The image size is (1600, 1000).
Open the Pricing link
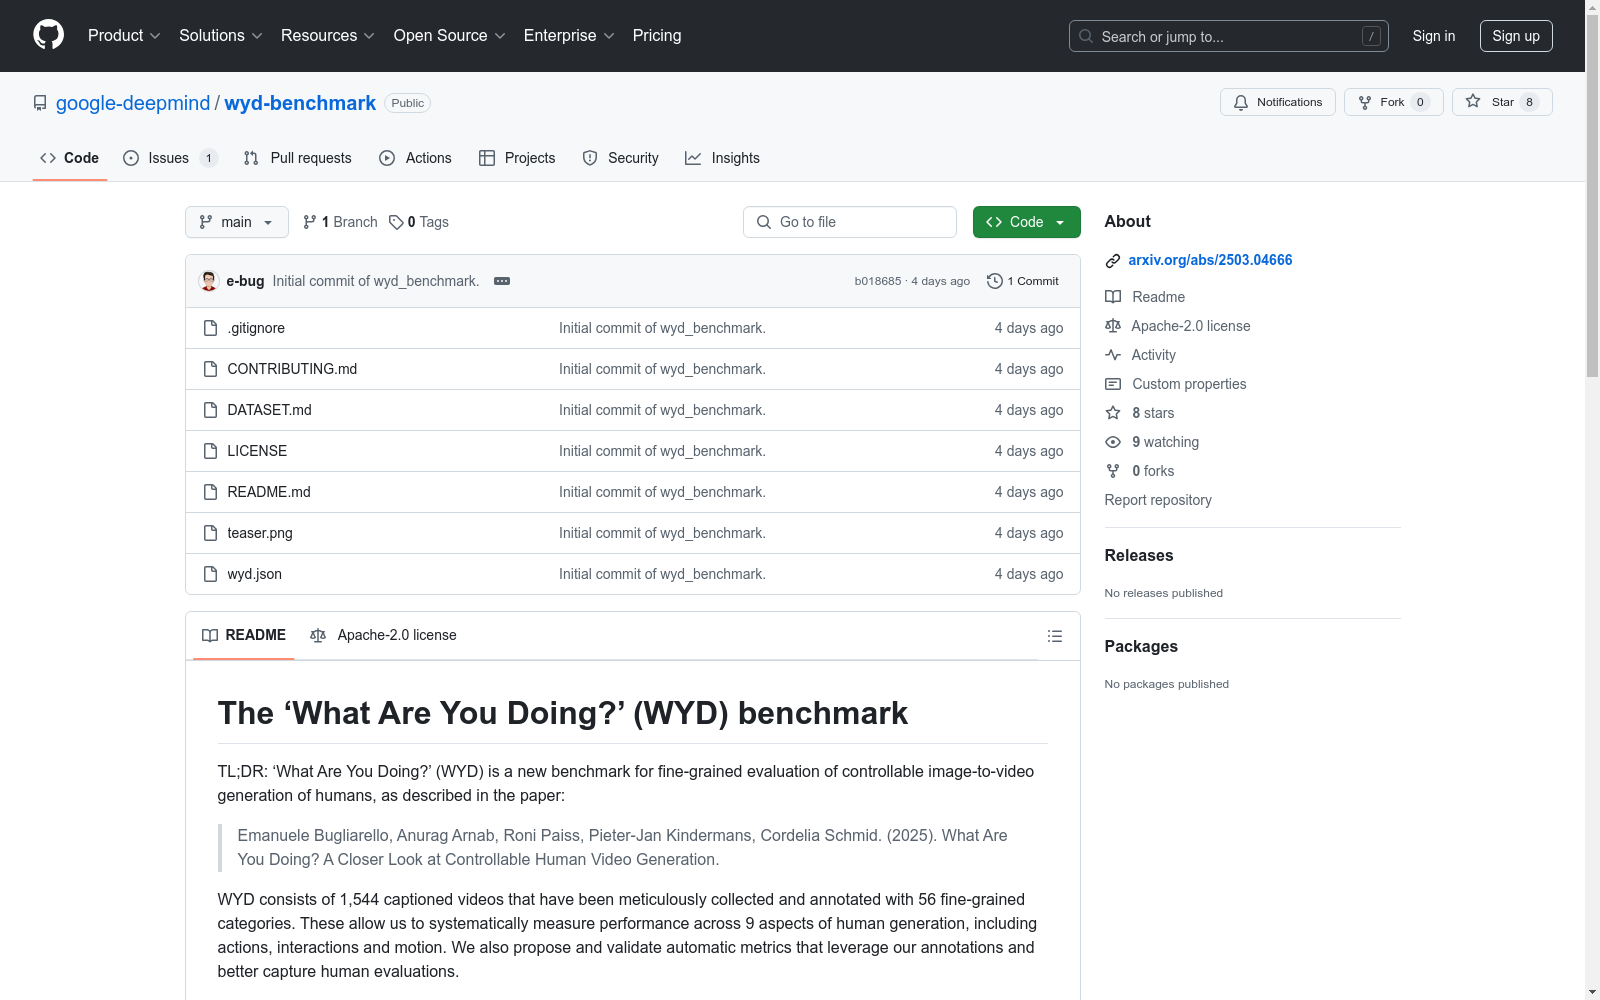point(657,35)
